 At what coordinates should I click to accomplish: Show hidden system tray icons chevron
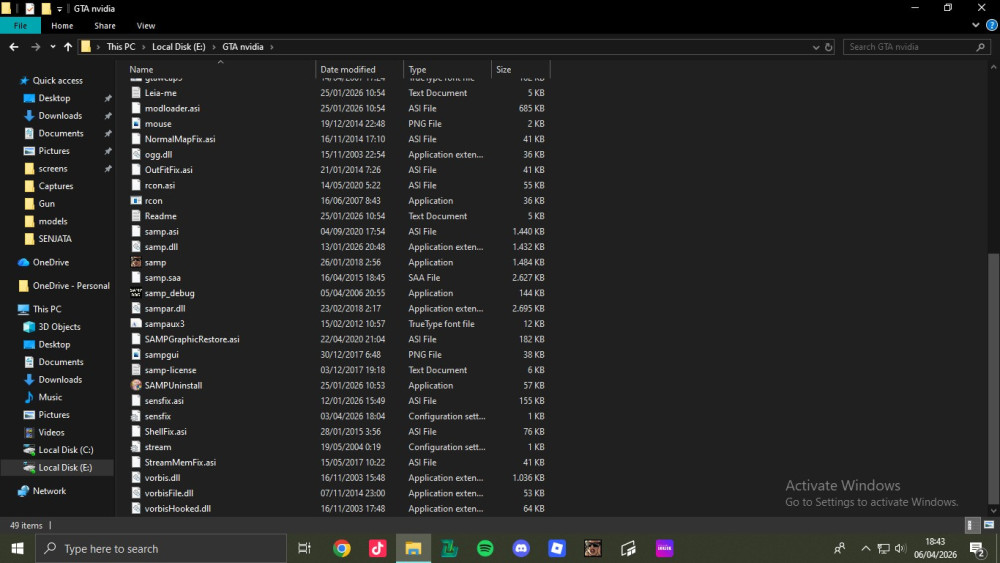click(865, 548)
